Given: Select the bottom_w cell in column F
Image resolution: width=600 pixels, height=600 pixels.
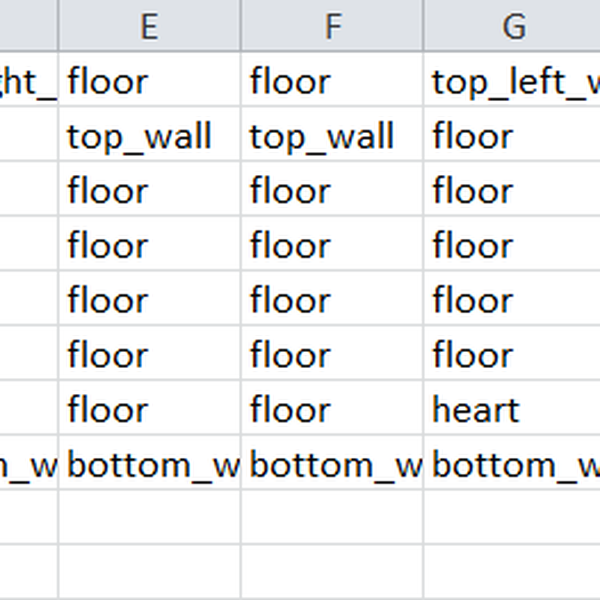Looking at the screenshot, I should (331, 465).
